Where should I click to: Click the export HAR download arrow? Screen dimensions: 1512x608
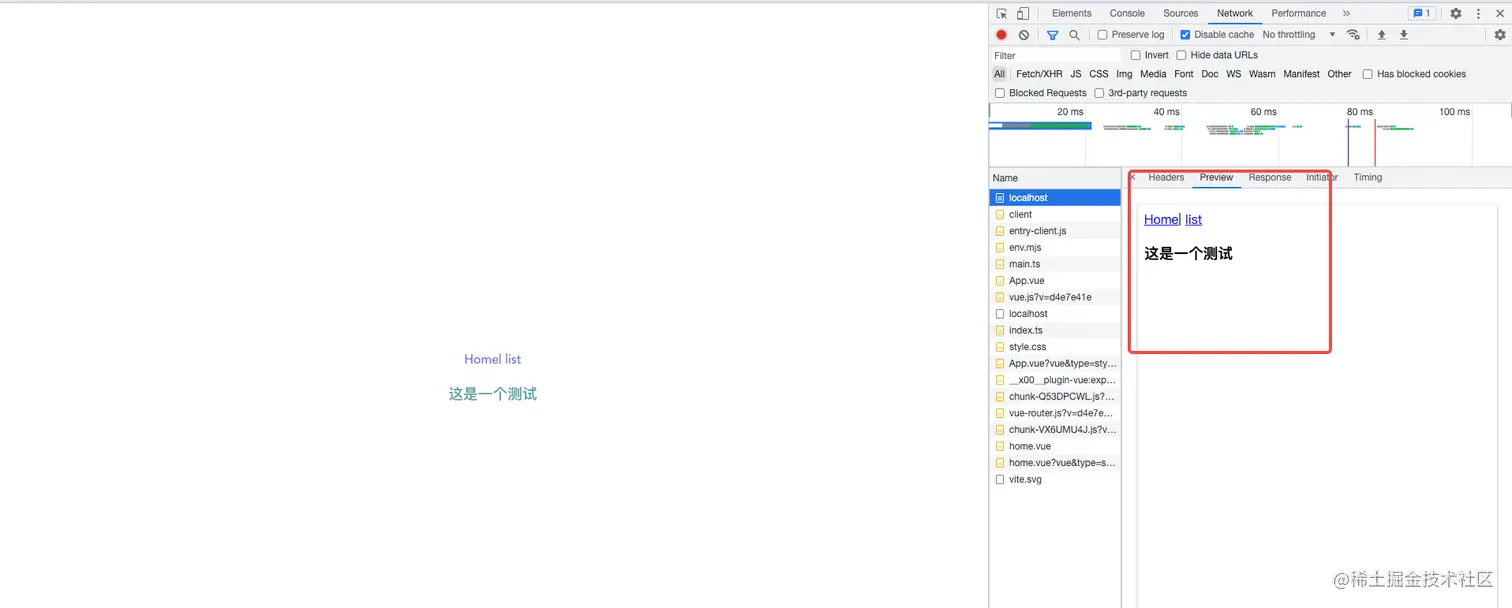click(x=1403, y=34)
